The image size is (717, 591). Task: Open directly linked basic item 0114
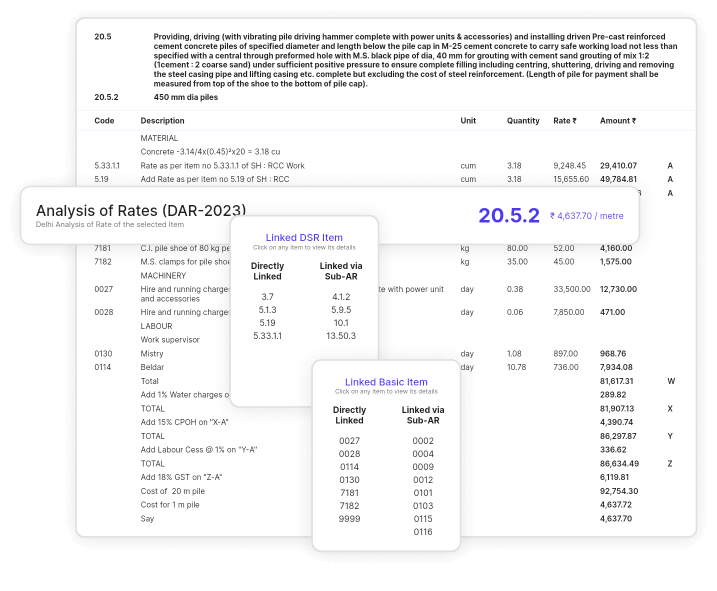[x=349, y=467]
